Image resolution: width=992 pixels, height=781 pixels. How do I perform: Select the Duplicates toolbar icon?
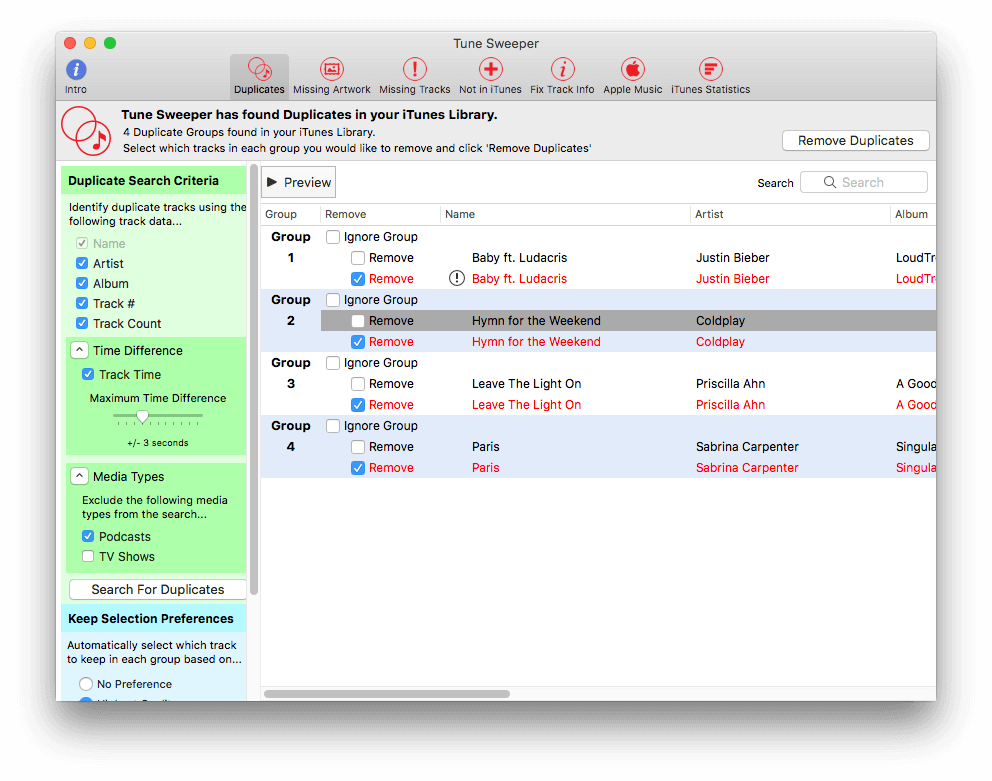pyautogui.click(x=259, y=69)
